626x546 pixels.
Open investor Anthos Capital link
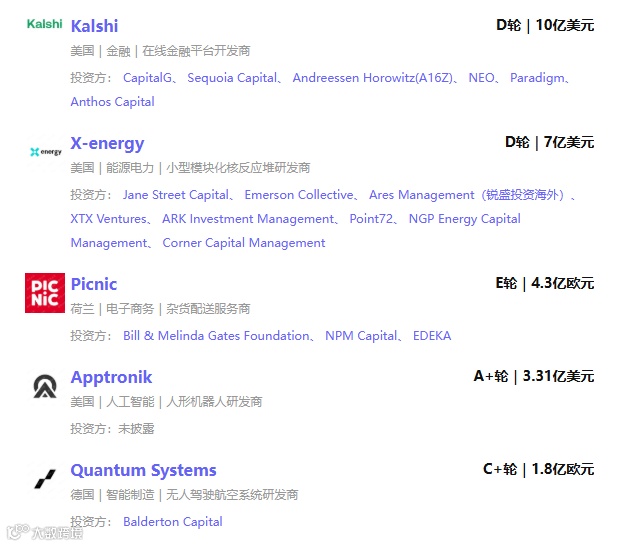(113, 102)
